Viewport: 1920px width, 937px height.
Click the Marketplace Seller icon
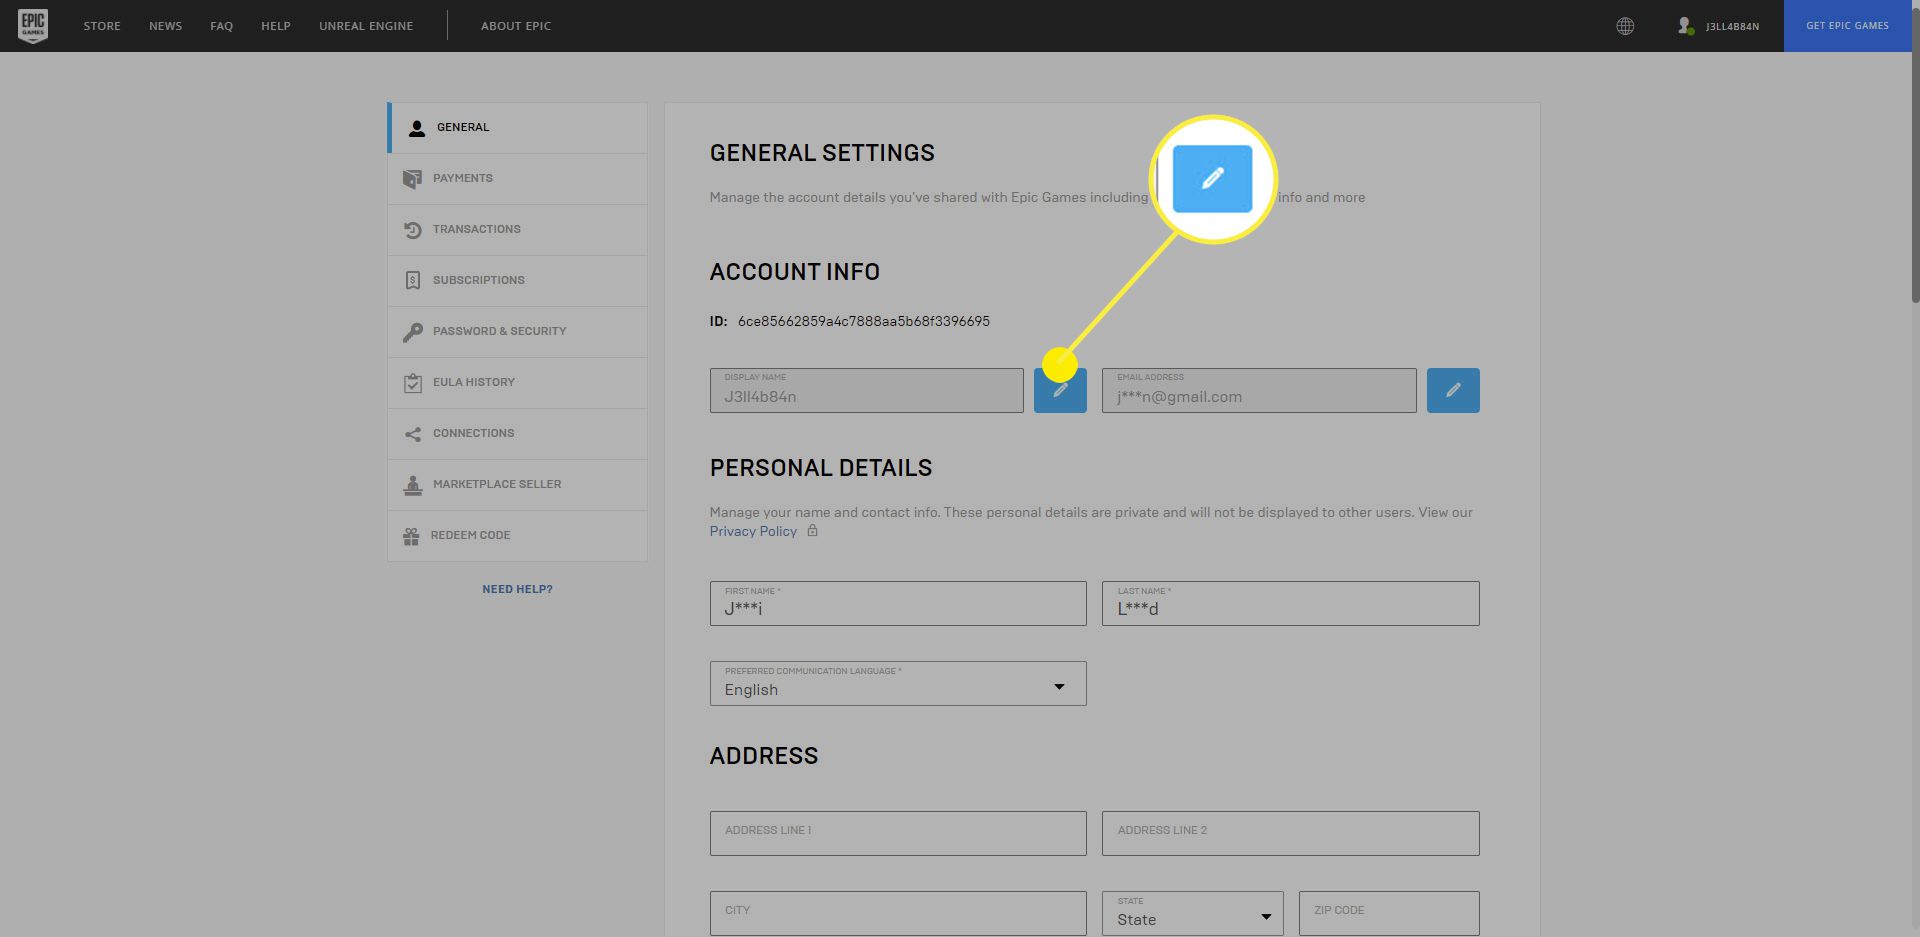pyautogui.click(x=412, y=485)
